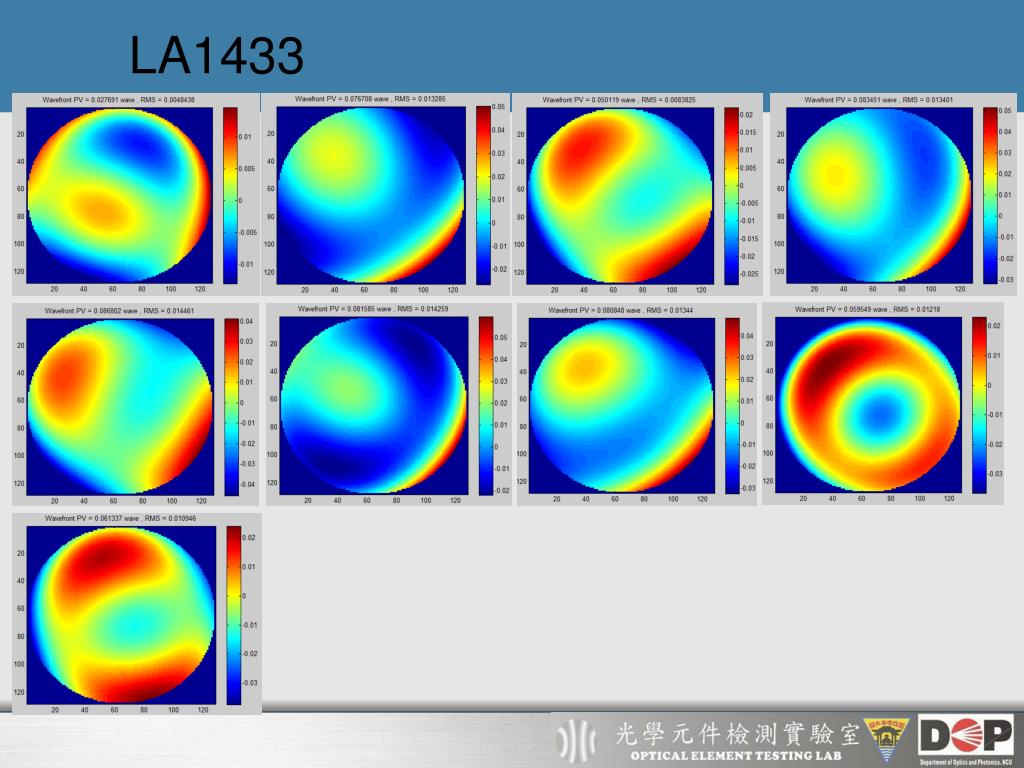This screenshot has width=1024, height=768.
Task: Click 'Department of Optics and Photonics, NCU' caption
Action: tap(966, 762)
